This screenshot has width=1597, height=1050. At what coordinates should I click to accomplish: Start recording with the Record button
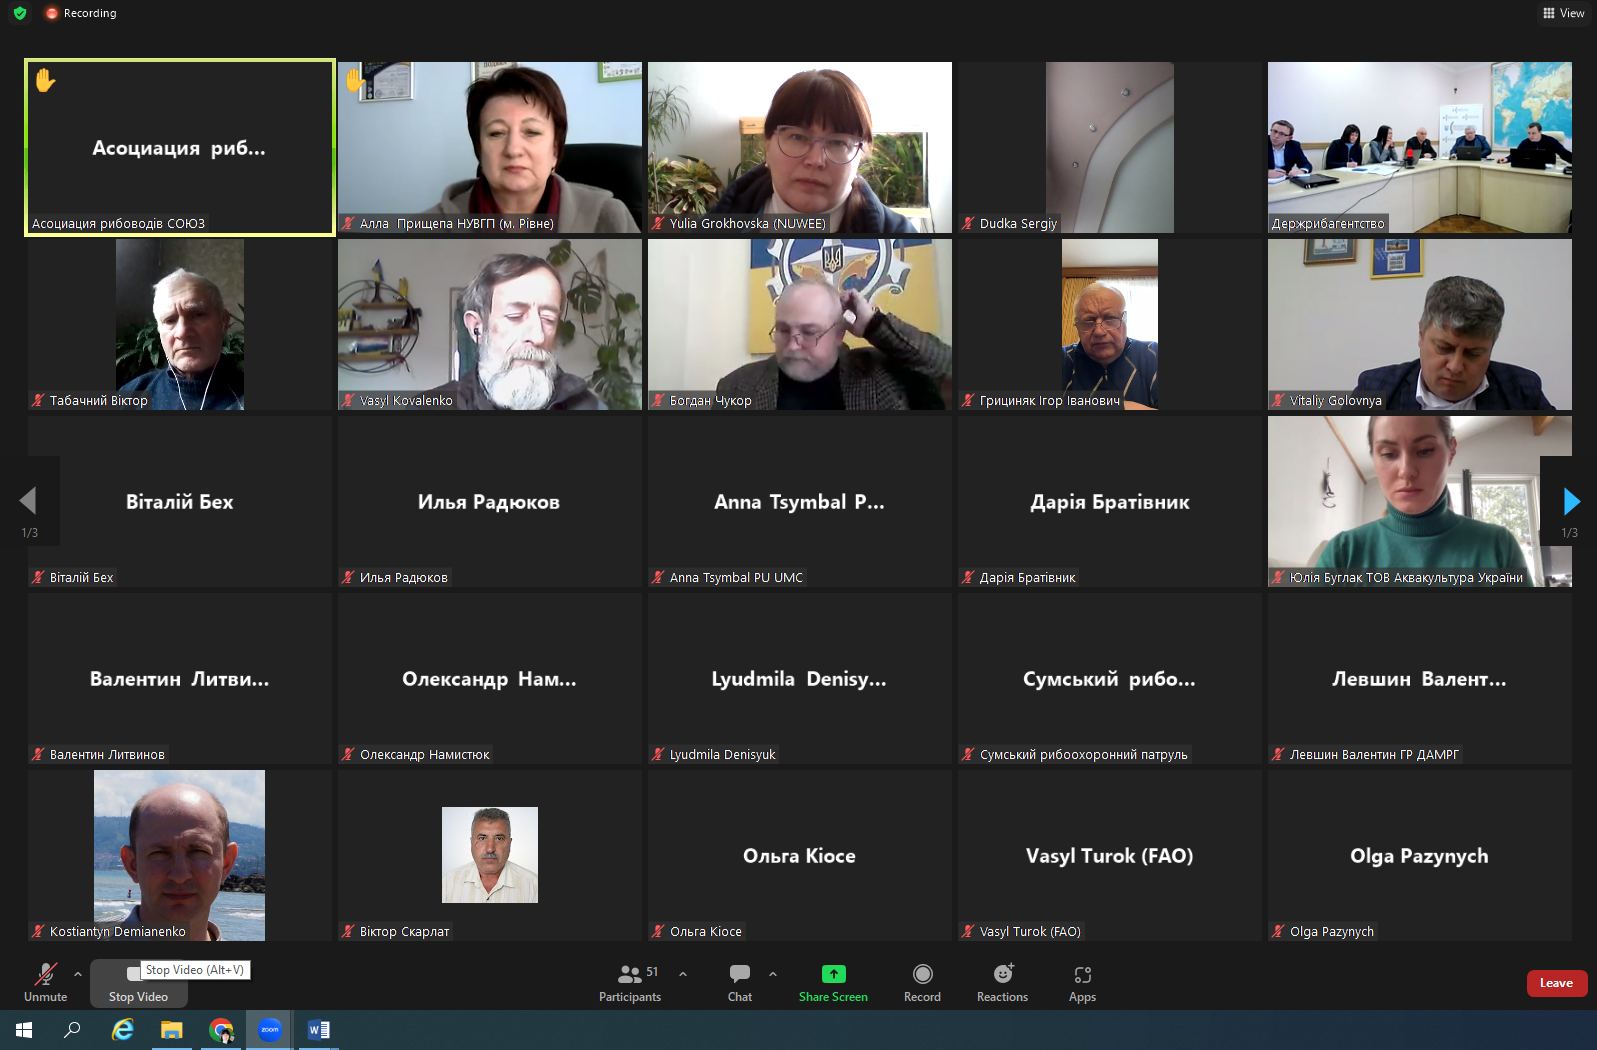pos(922,981)
